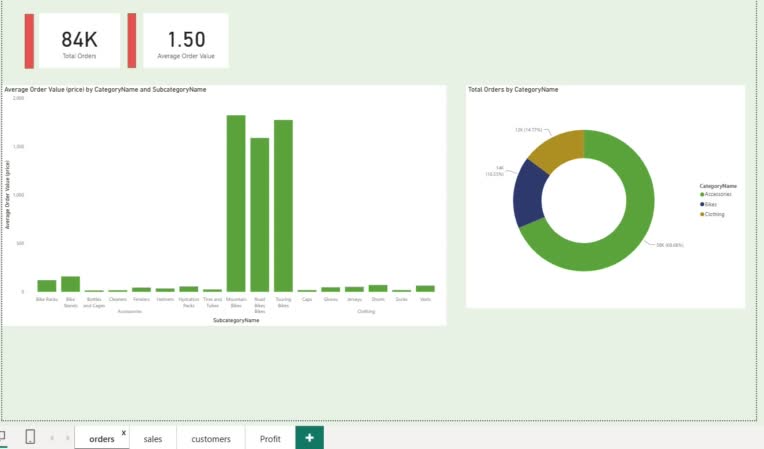Click the Mountain Bikes bar
This screenshot has height=449, width=764.
tap(236, 204)
